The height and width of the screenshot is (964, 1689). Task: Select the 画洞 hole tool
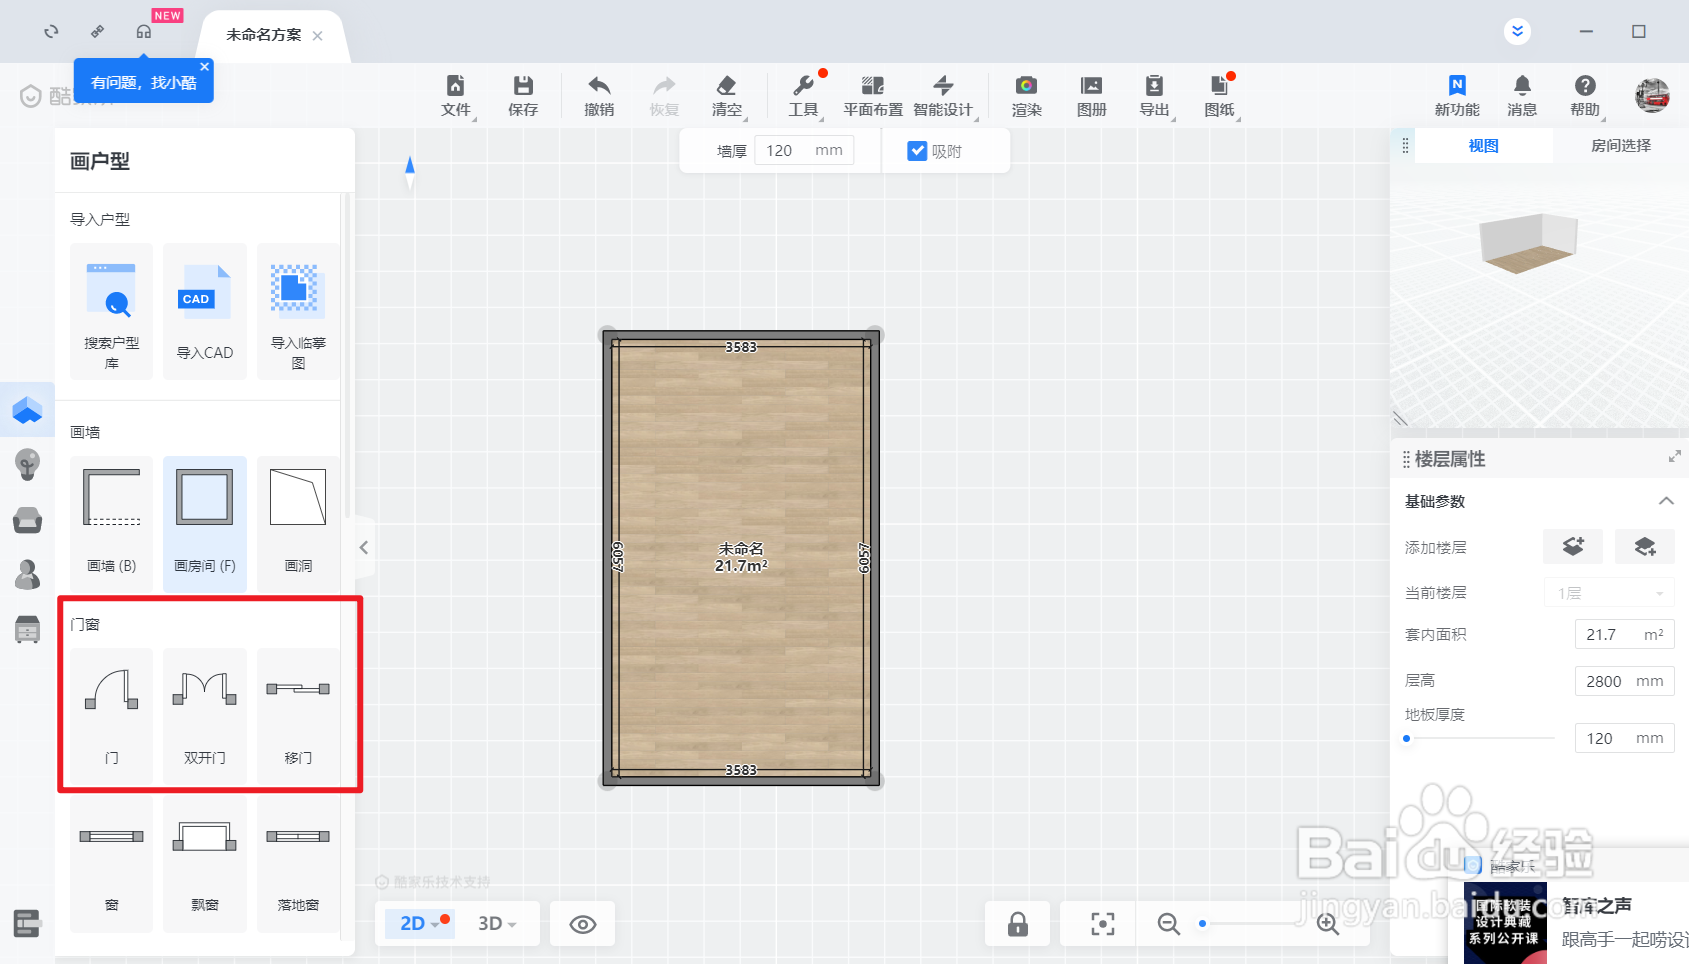(298, 524)
